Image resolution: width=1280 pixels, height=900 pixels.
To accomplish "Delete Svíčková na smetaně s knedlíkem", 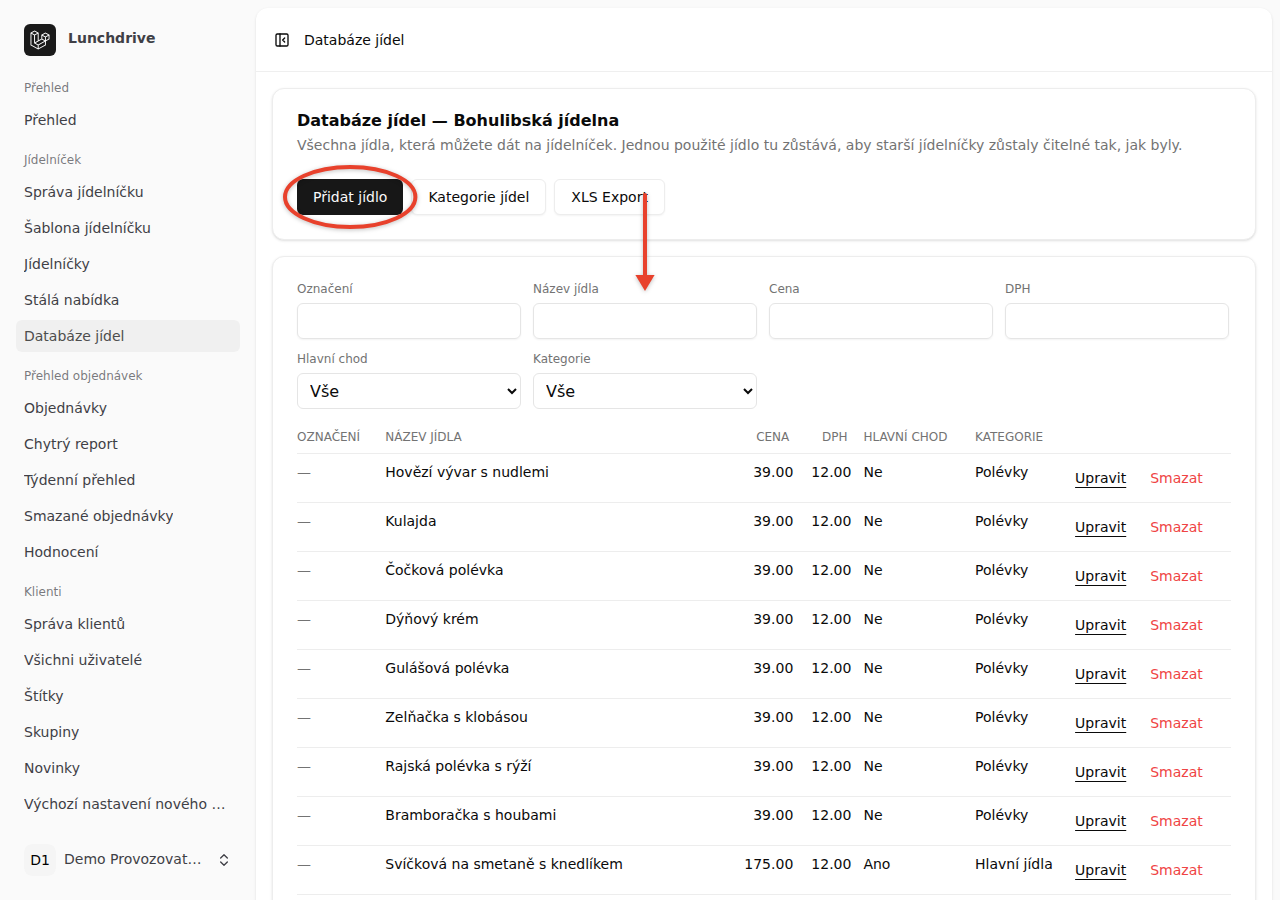I will (1176, 870).
